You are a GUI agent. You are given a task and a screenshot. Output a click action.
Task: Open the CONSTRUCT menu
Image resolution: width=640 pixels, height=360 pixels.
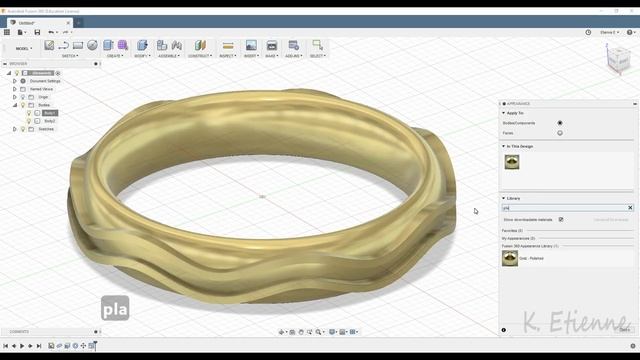click(200, 56)
